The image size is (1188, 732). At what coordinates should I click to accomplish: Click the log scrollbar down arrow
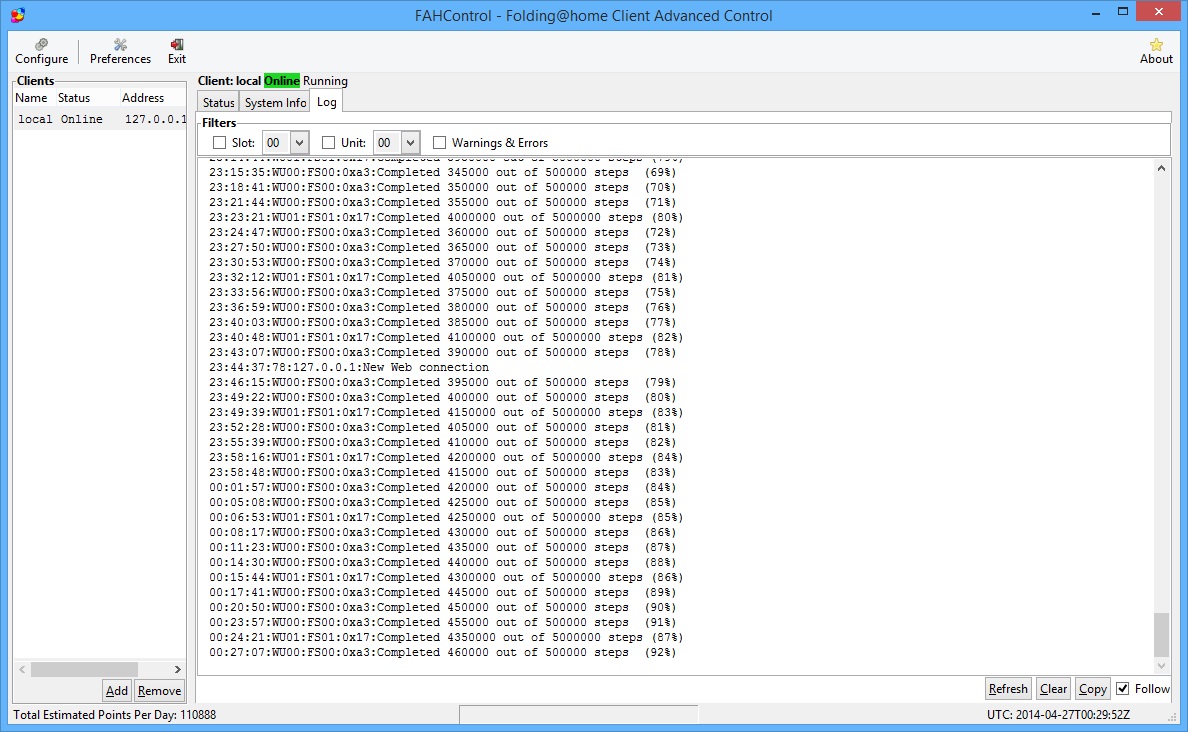click(x=1161, y=666)
